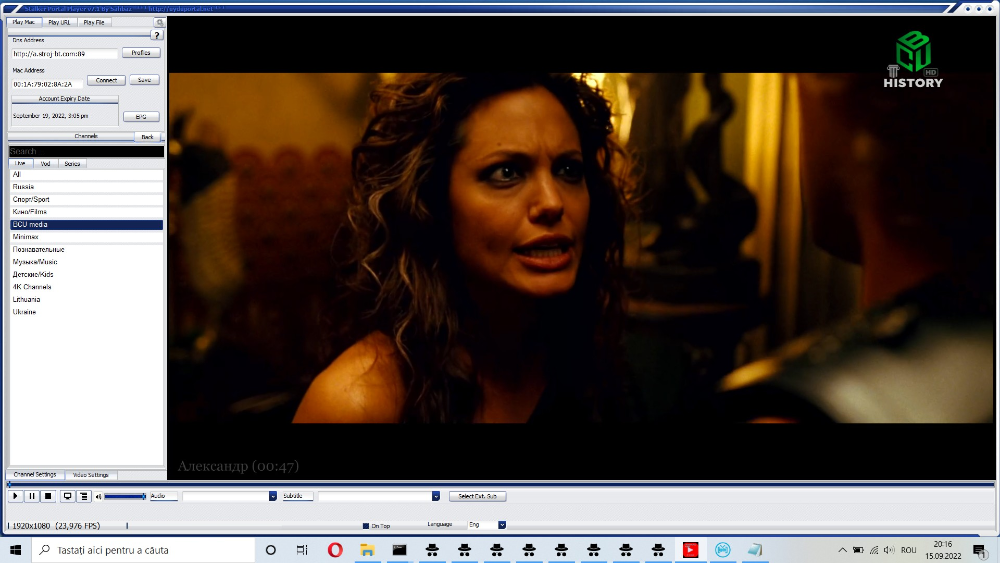Viewport: 1000px width, 563px height.
Task: Open the red play-button app on taskbar
Action: click(690, 550)
